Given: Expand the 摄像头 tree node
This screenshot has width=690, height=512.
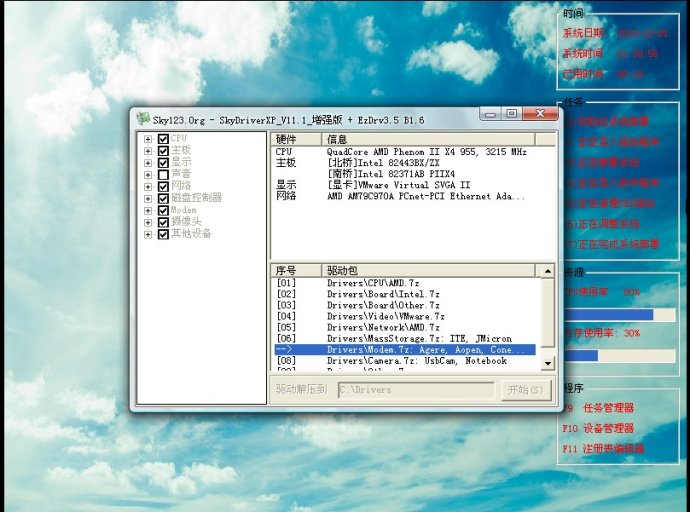Looking at the screenshot, I should pyautogui.click(x=148, y=222).
